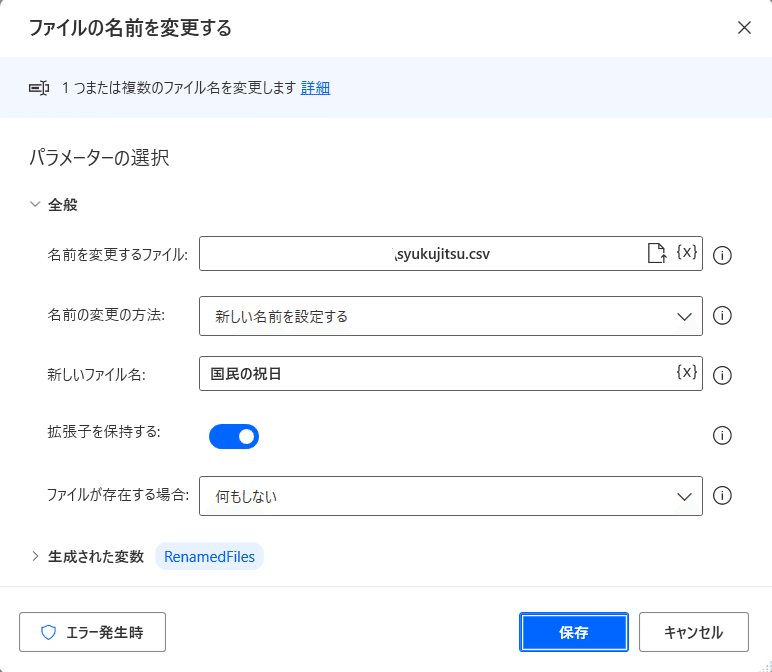Close the rename file dialog

click(744, 28)
